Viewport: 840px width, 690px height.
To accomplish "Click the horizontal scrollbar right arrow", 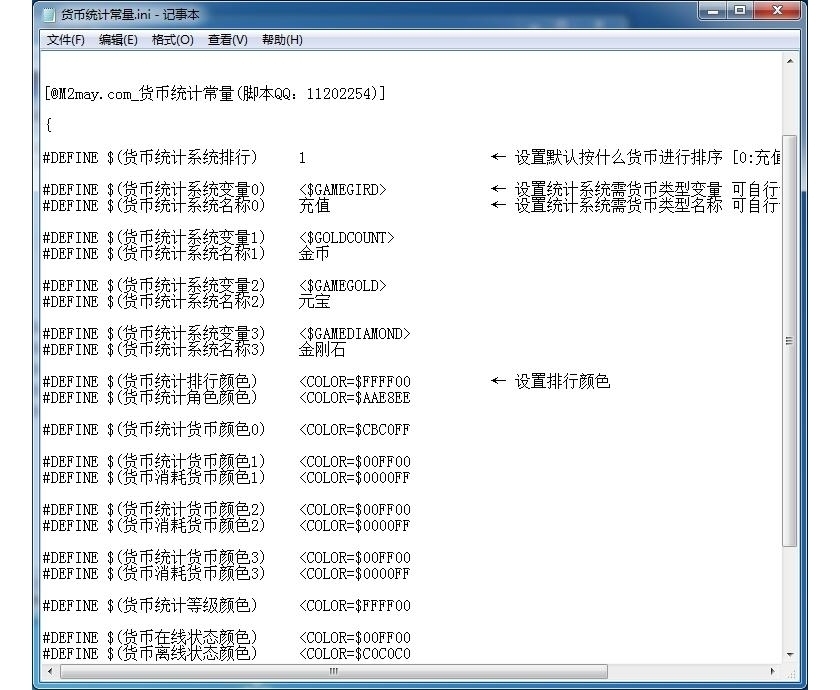I will pos(772,671).
